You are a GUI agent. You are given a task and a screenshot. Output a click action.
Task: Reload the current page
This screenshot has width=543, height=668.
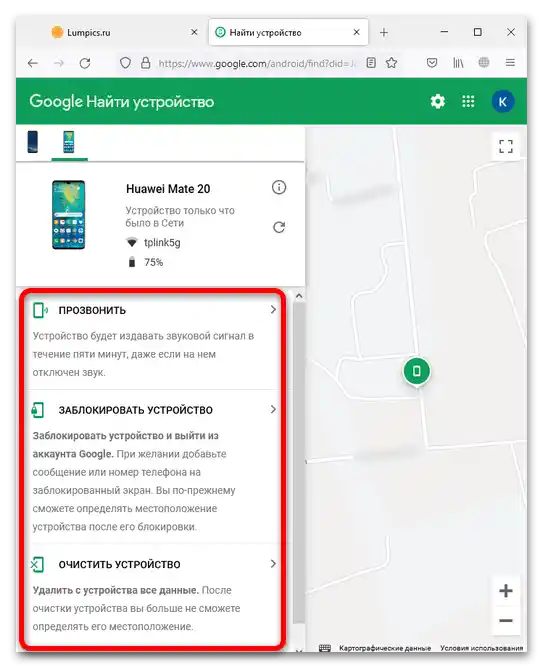coord(85,63)
